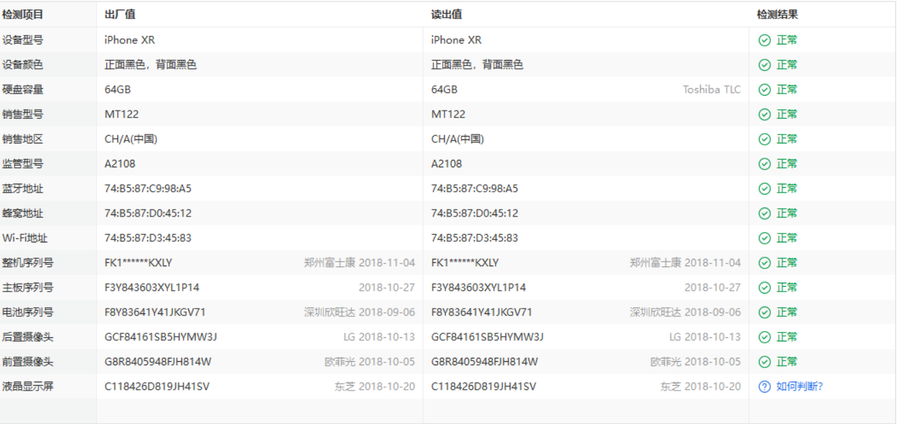The image size is (900, 424).
Task: Click the green check icon in the 电池序列号 row
Action: 764,312
